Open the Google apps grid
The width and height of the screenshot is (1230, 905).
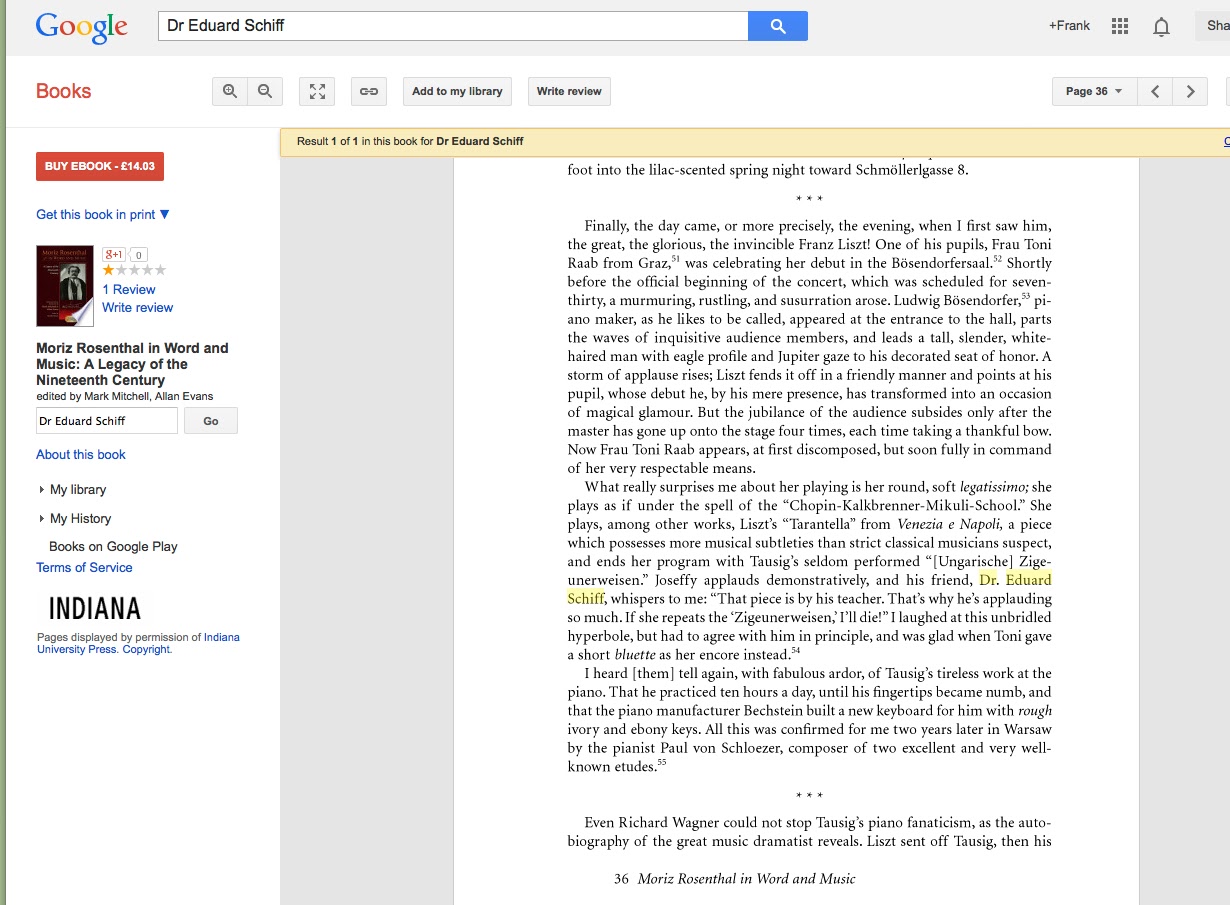click(1120, 26)
